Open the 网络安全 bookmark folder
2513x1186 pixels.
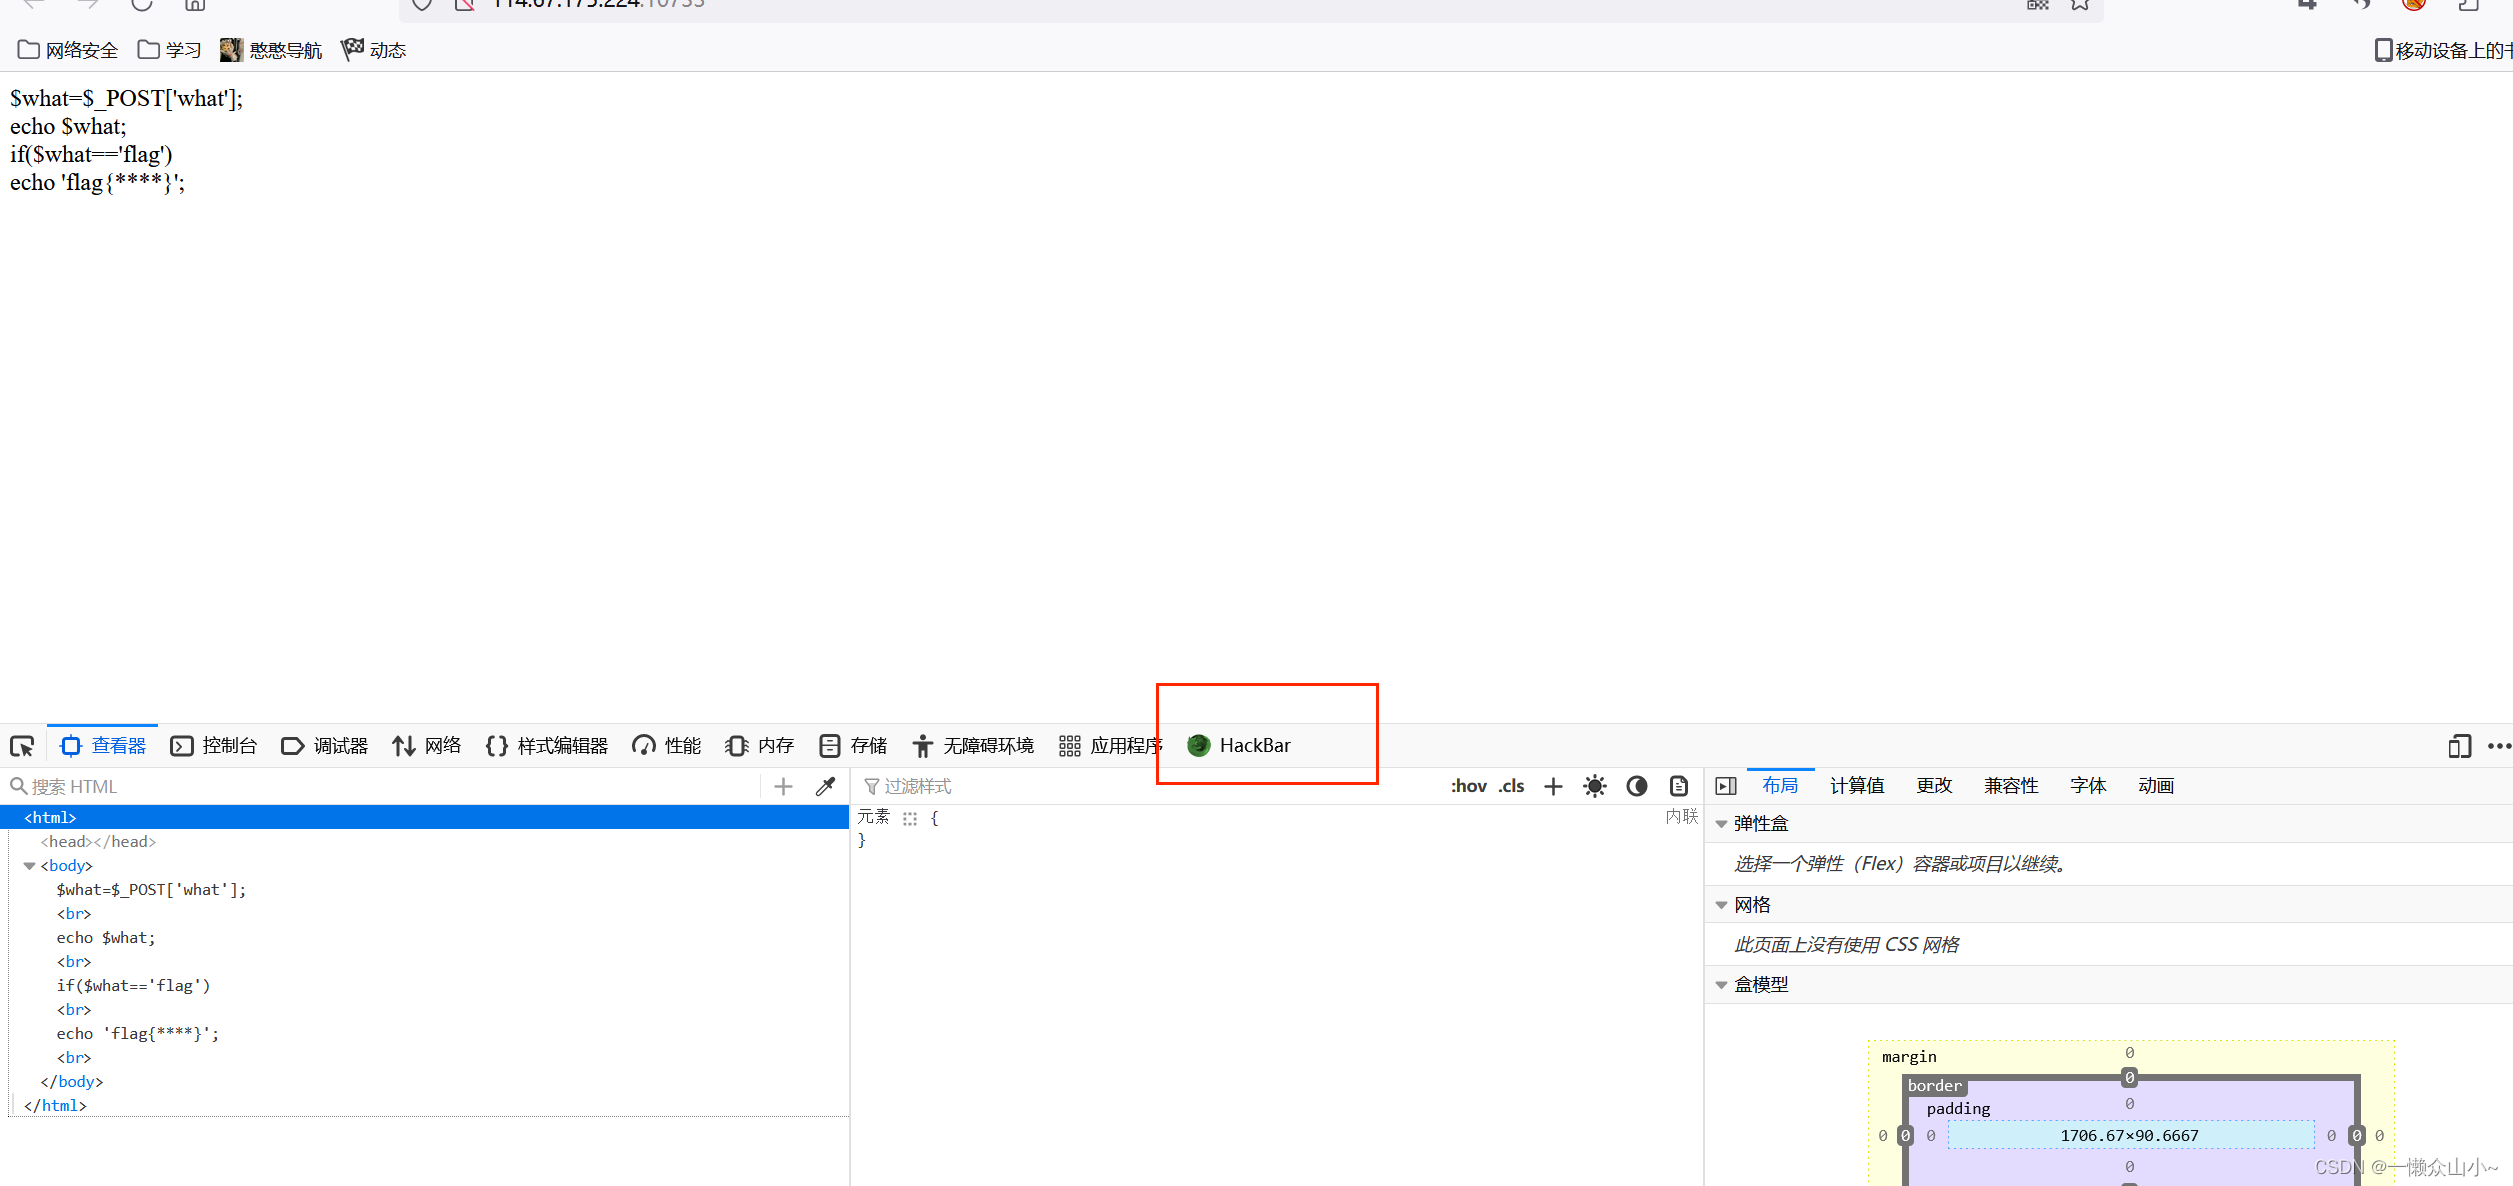coord(68,50)
